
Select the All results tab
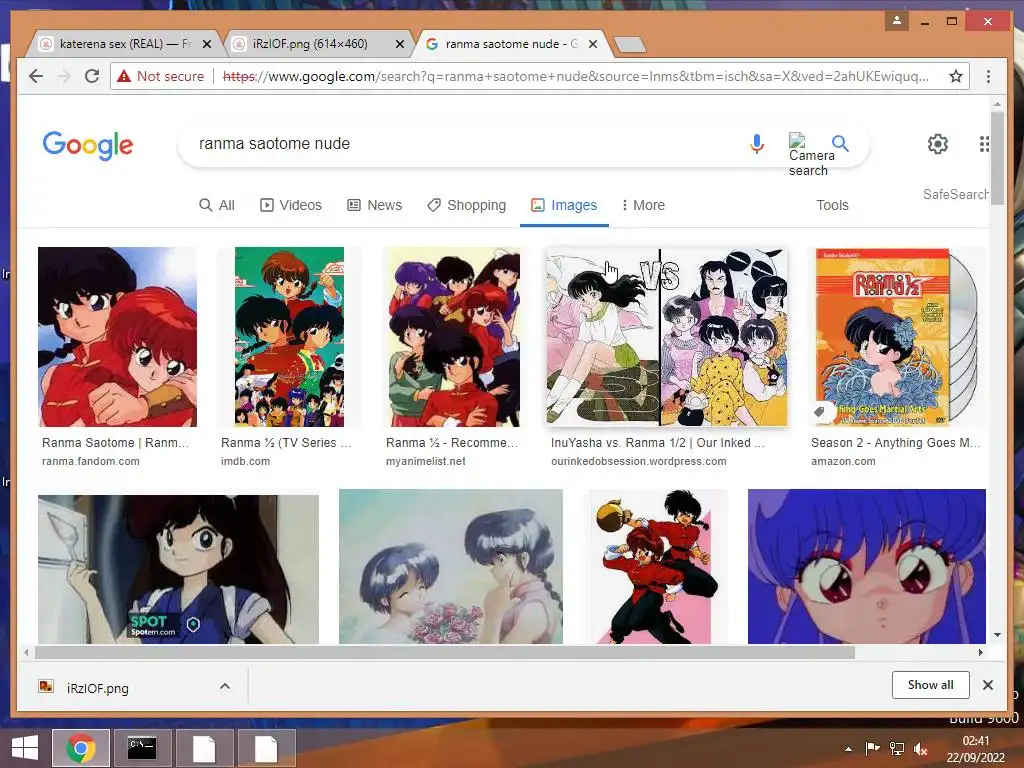click(x=217, y=205)
